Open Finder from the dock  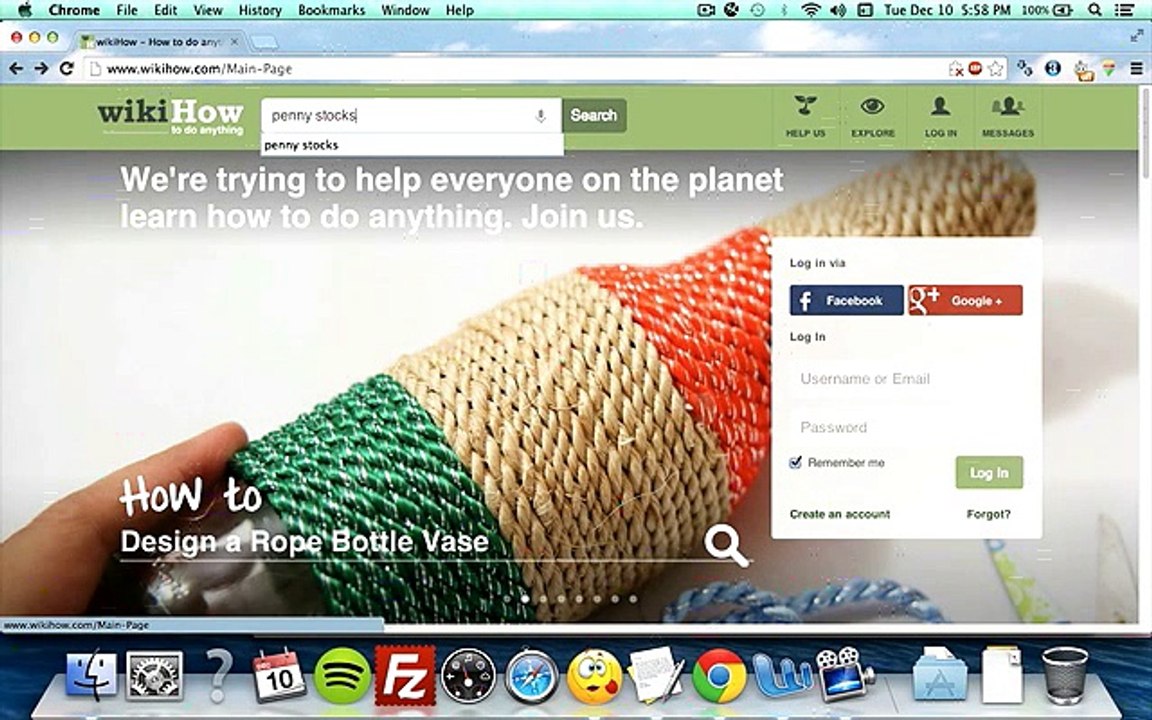[x=91, y=675]
